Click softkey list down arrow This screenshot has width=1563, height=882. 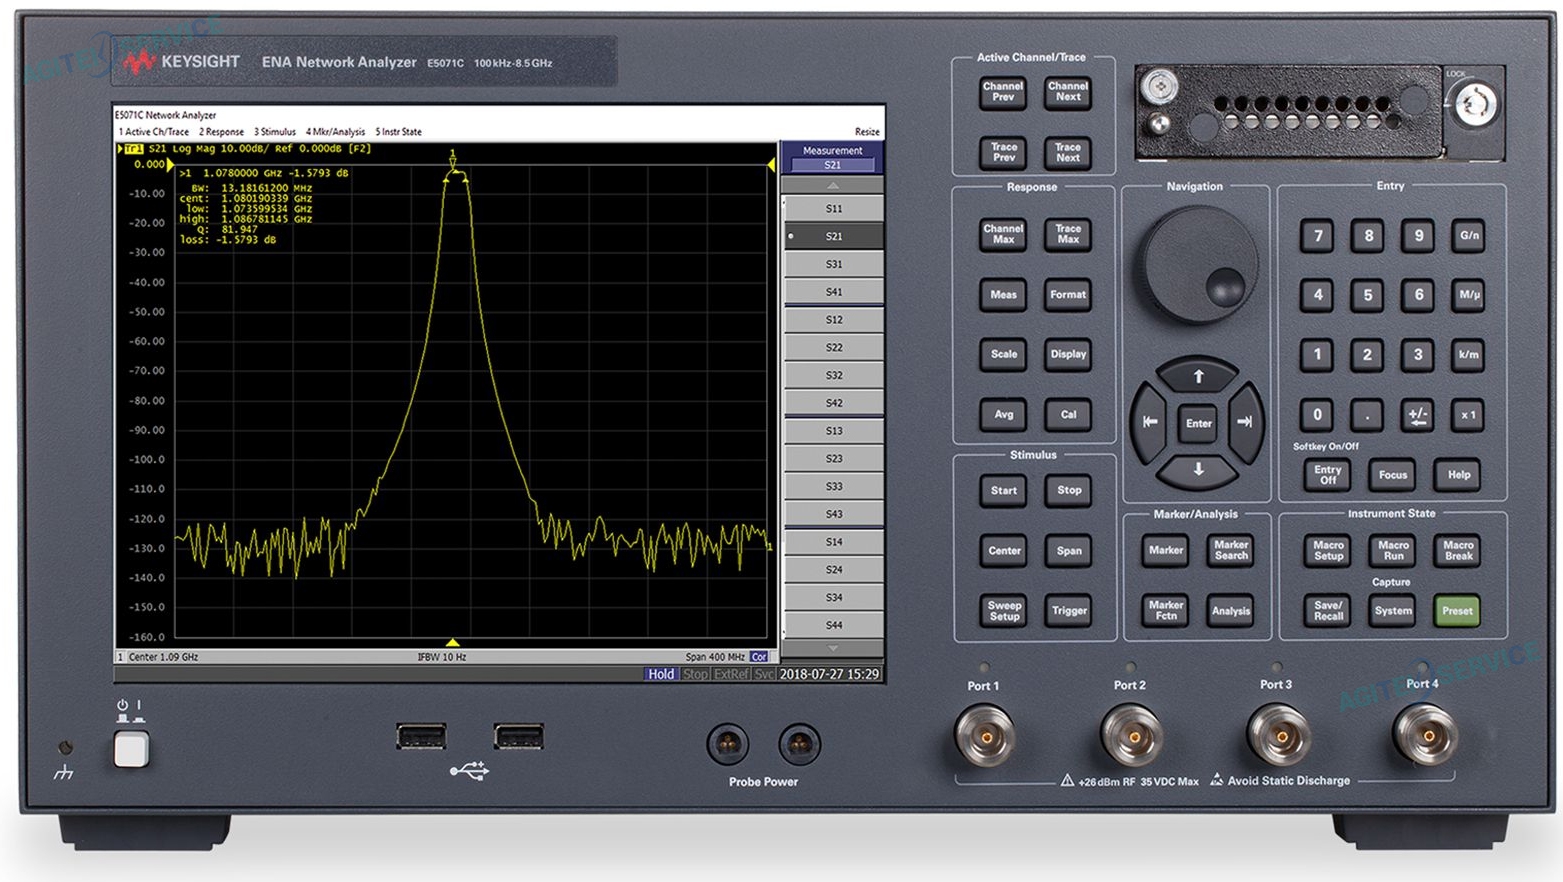tap(834, 648)
